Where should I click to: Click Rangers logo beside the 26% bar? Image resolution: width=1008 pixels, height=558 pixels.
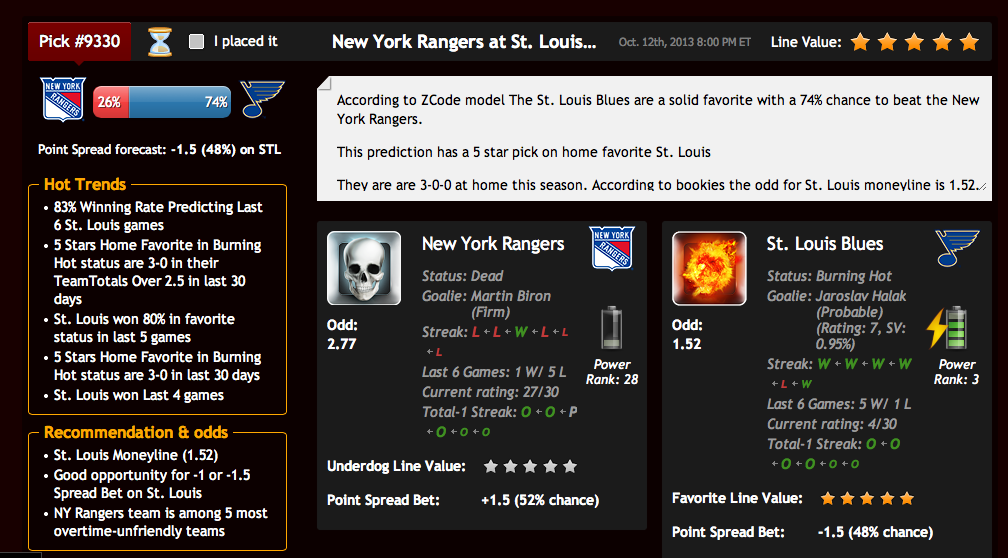(62, 100)
